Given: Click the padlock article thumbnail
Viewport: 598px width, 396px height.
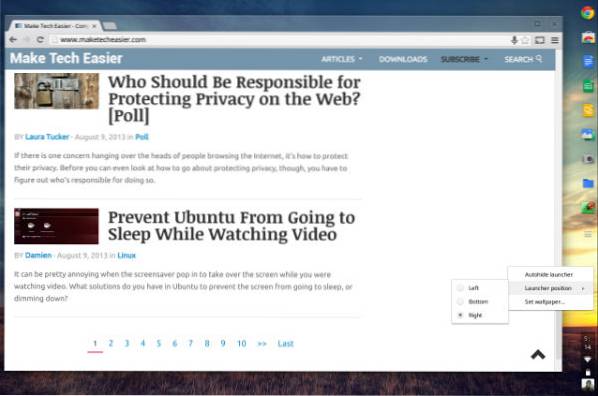Looking at the screenshot, I should (x=56, y=91).
